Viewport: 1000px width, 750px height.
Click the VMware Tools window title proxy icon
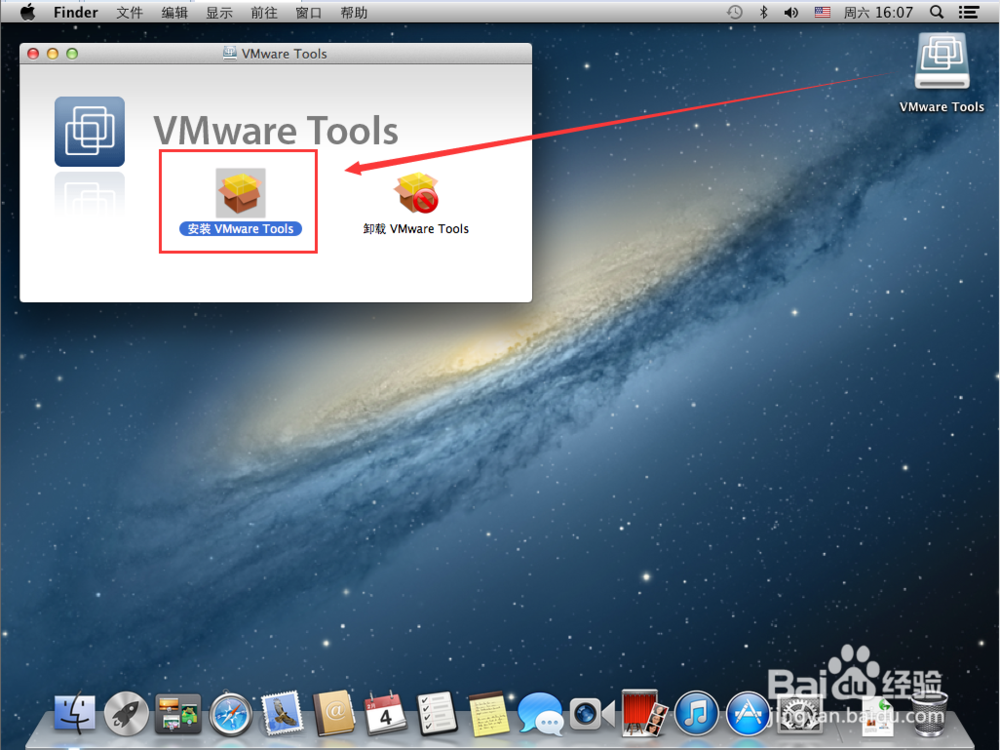(230, 53)
